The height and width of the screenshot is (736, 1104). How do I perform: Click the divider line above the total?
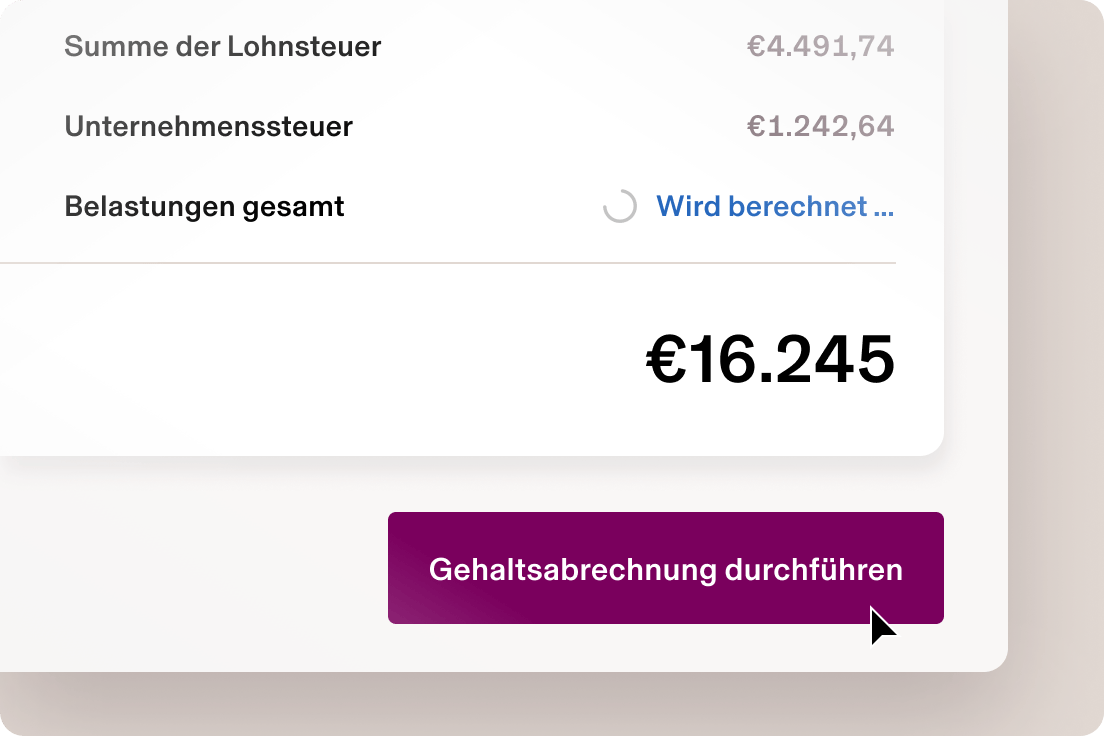450,263
